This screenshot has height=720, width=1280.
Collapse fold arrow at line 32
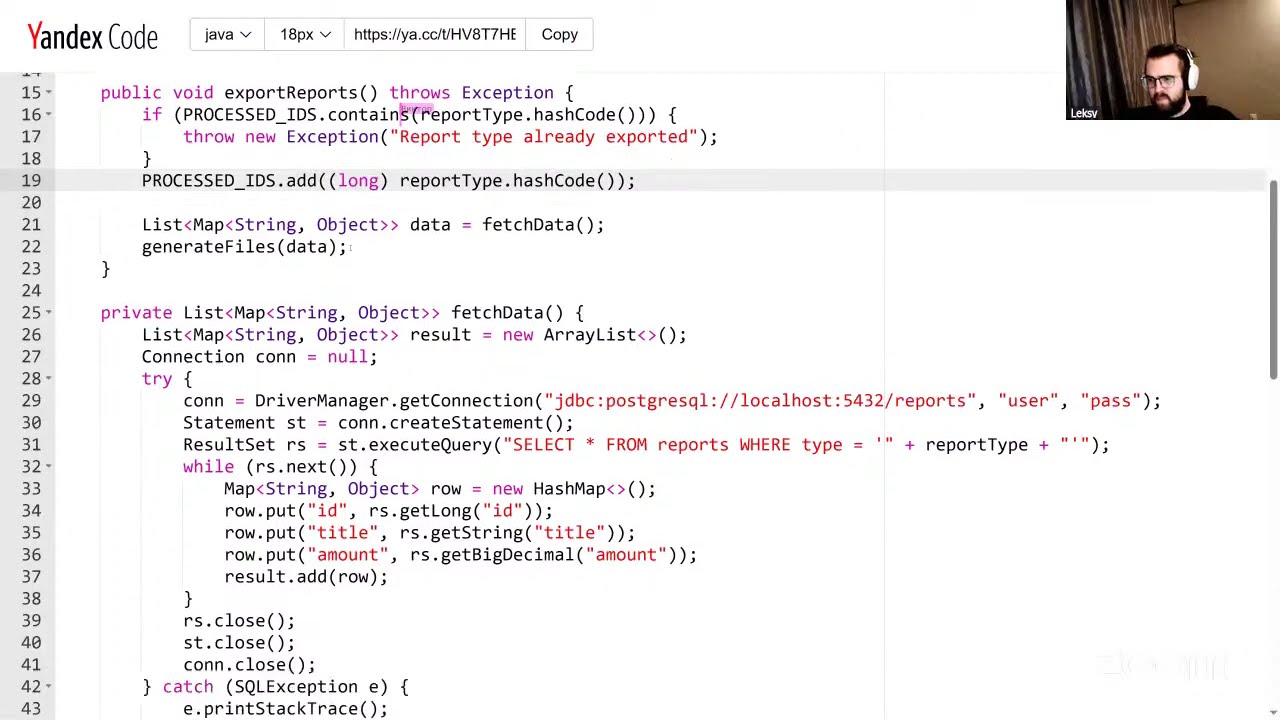48,467
